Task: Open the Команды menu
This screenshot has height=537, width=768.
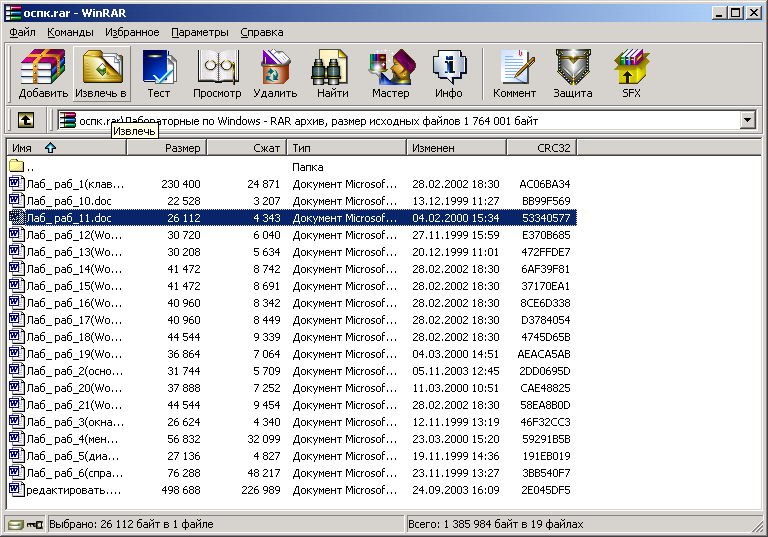Action: pyautogui.click(x=70, y=32)
